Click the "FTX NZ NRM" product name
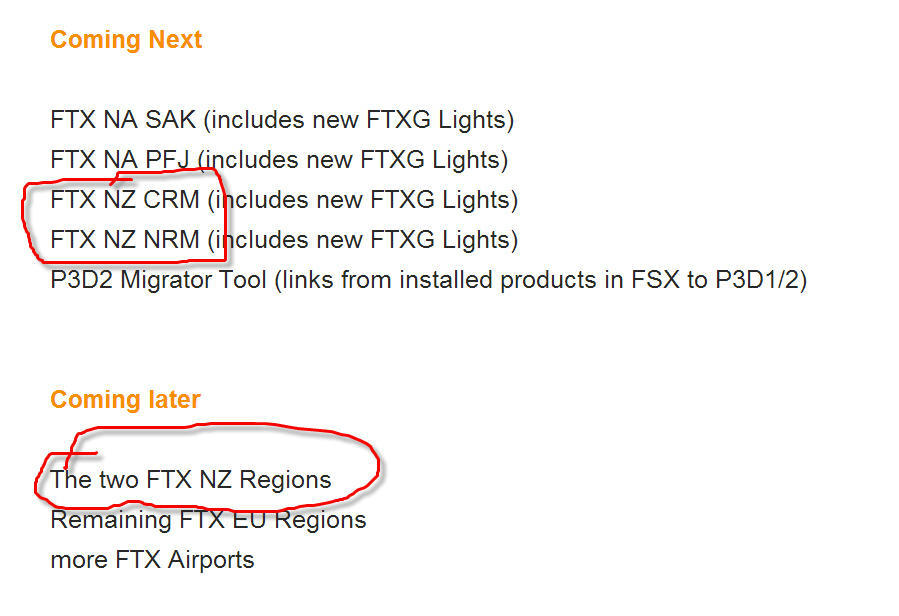Screen dimensions: 899x616 (x=125, y=240)
